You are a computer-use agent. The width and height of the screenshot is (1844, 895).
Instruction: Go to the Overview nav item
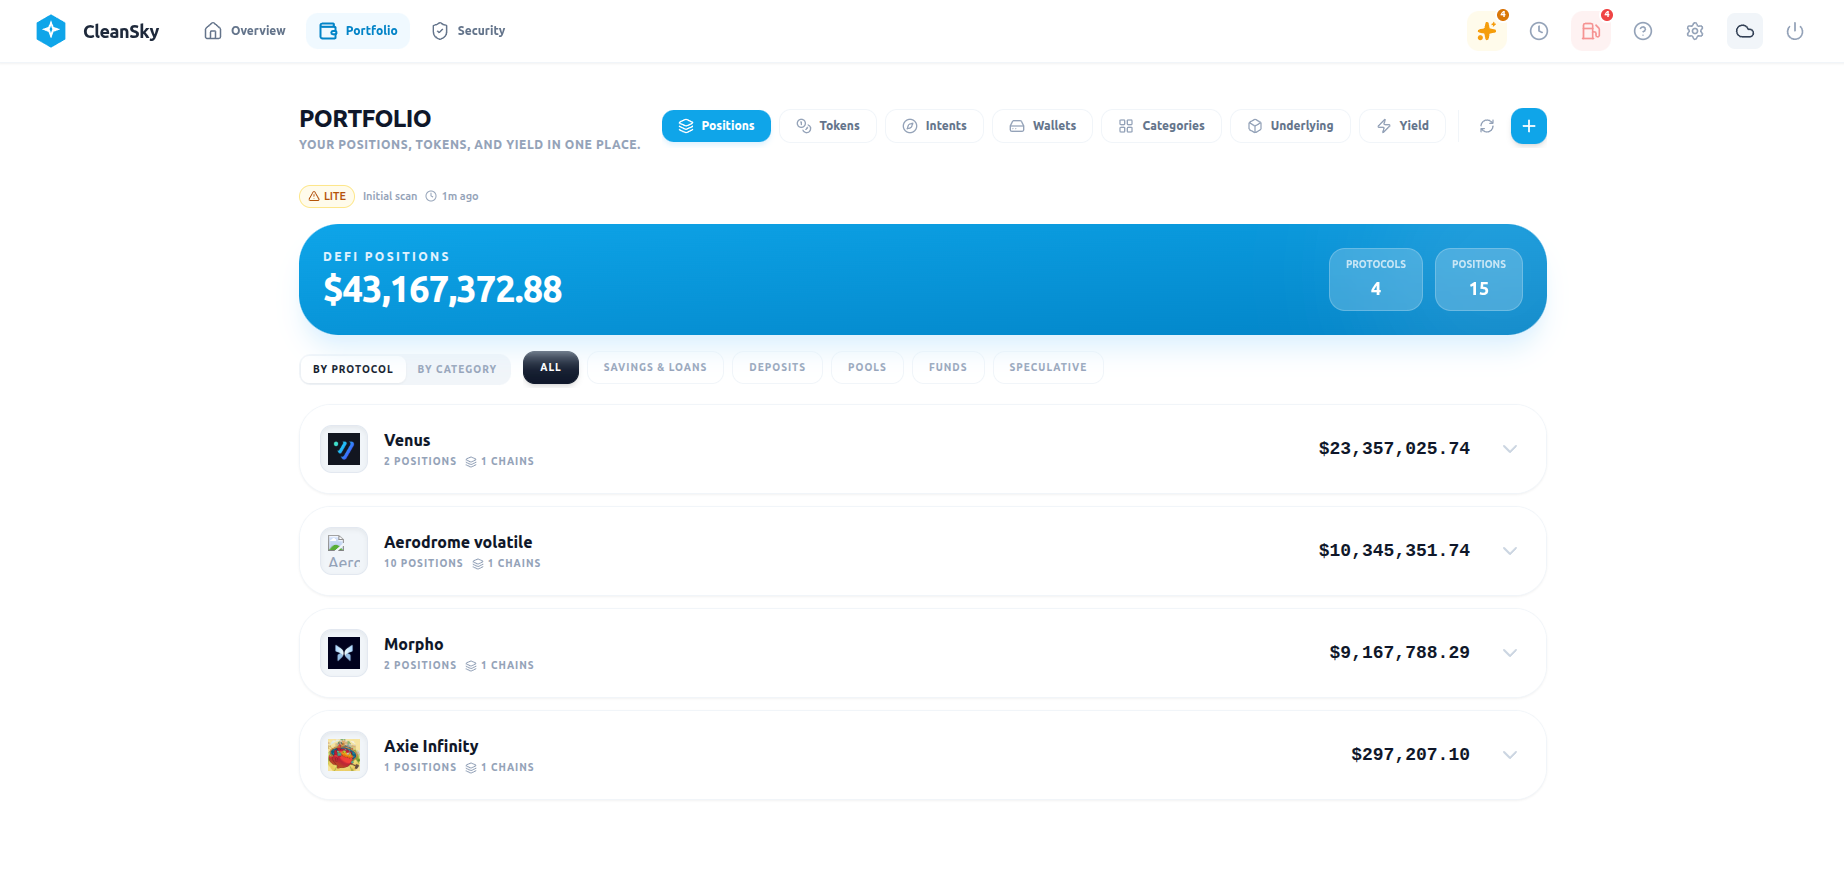(x=245, y=31)
